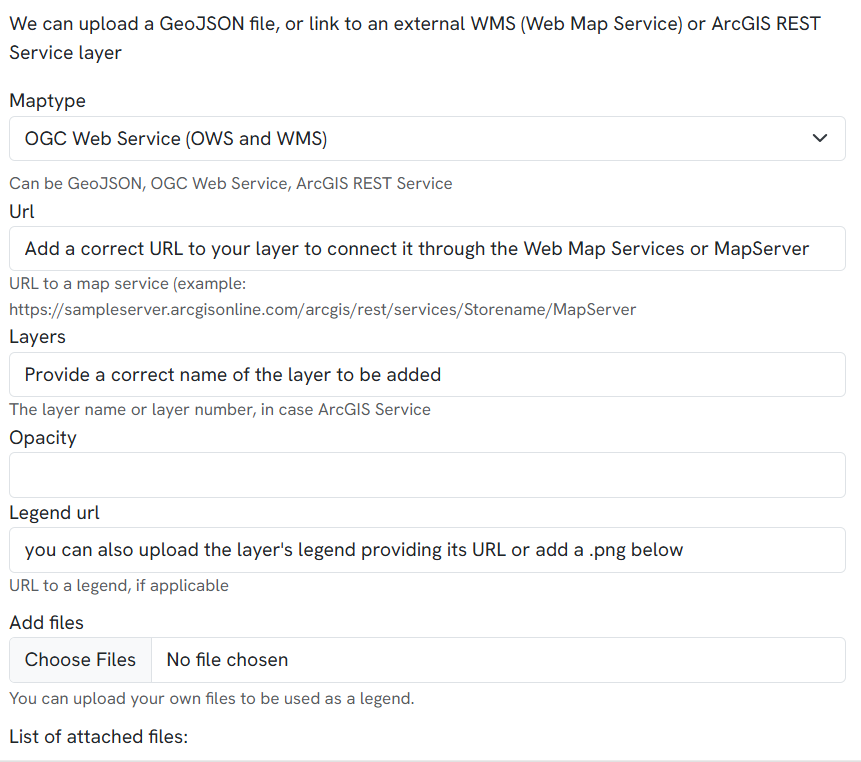861x762 pixels.
Task: Click the Layers field label
Action: pyautogui.click(x=37, y=337)
